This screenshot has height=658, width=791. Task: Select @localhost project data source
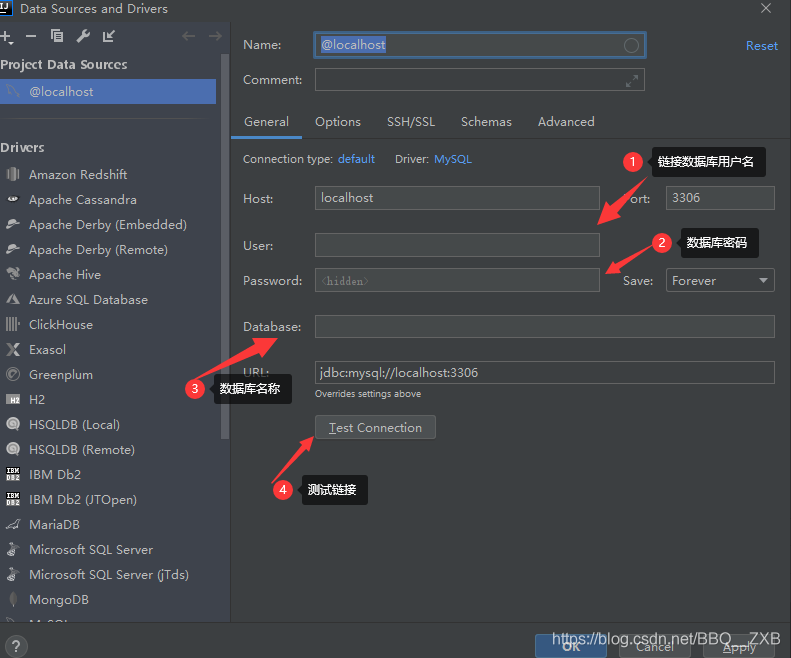point(108,91)
